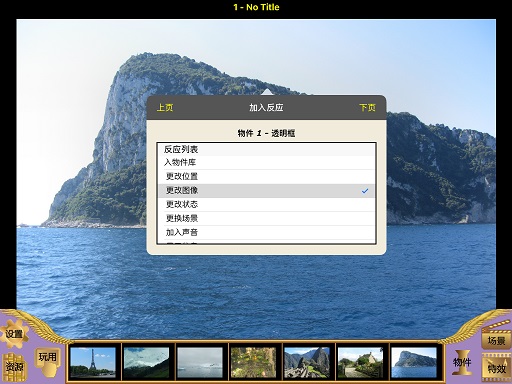512x384 pixels.
Task: Click the 玩用 play button
Action: pos(47,361)
